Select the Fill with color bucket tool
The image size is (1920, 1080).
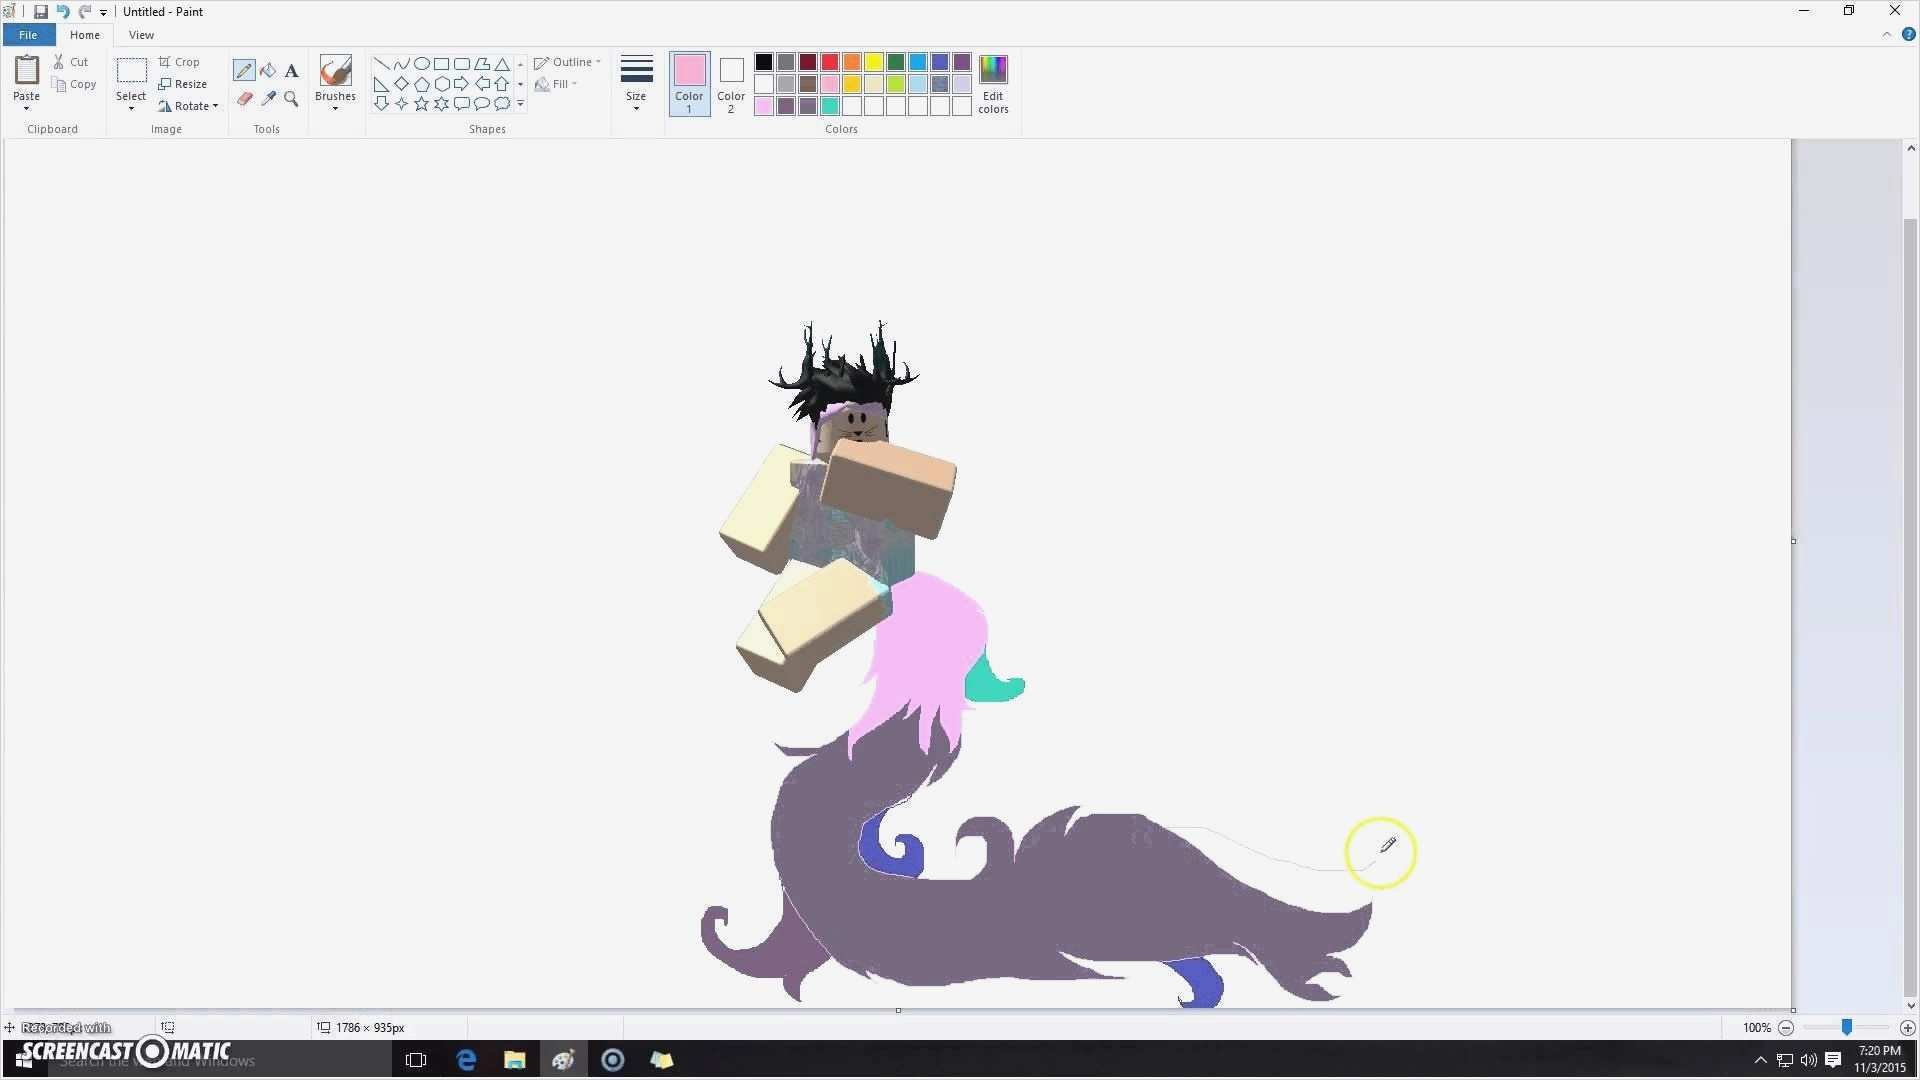coord(268,70)
